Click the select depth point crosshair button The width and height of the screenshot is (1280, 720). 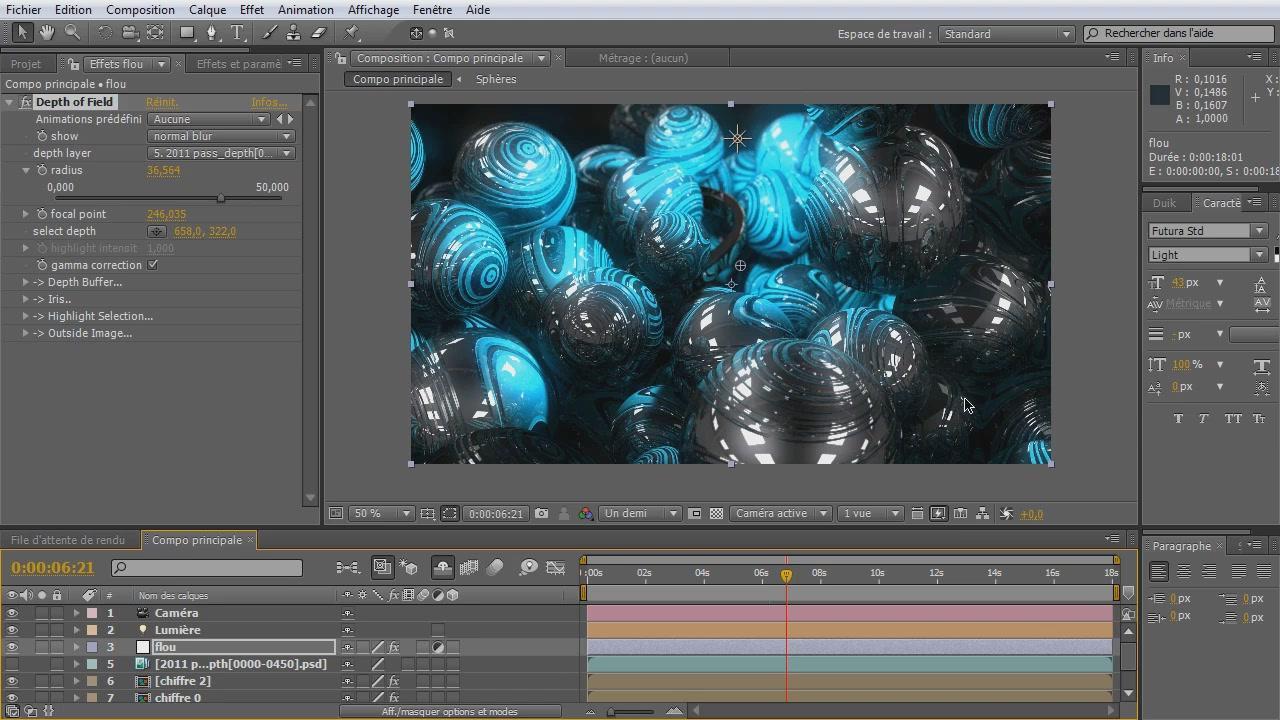click(157, 231)
